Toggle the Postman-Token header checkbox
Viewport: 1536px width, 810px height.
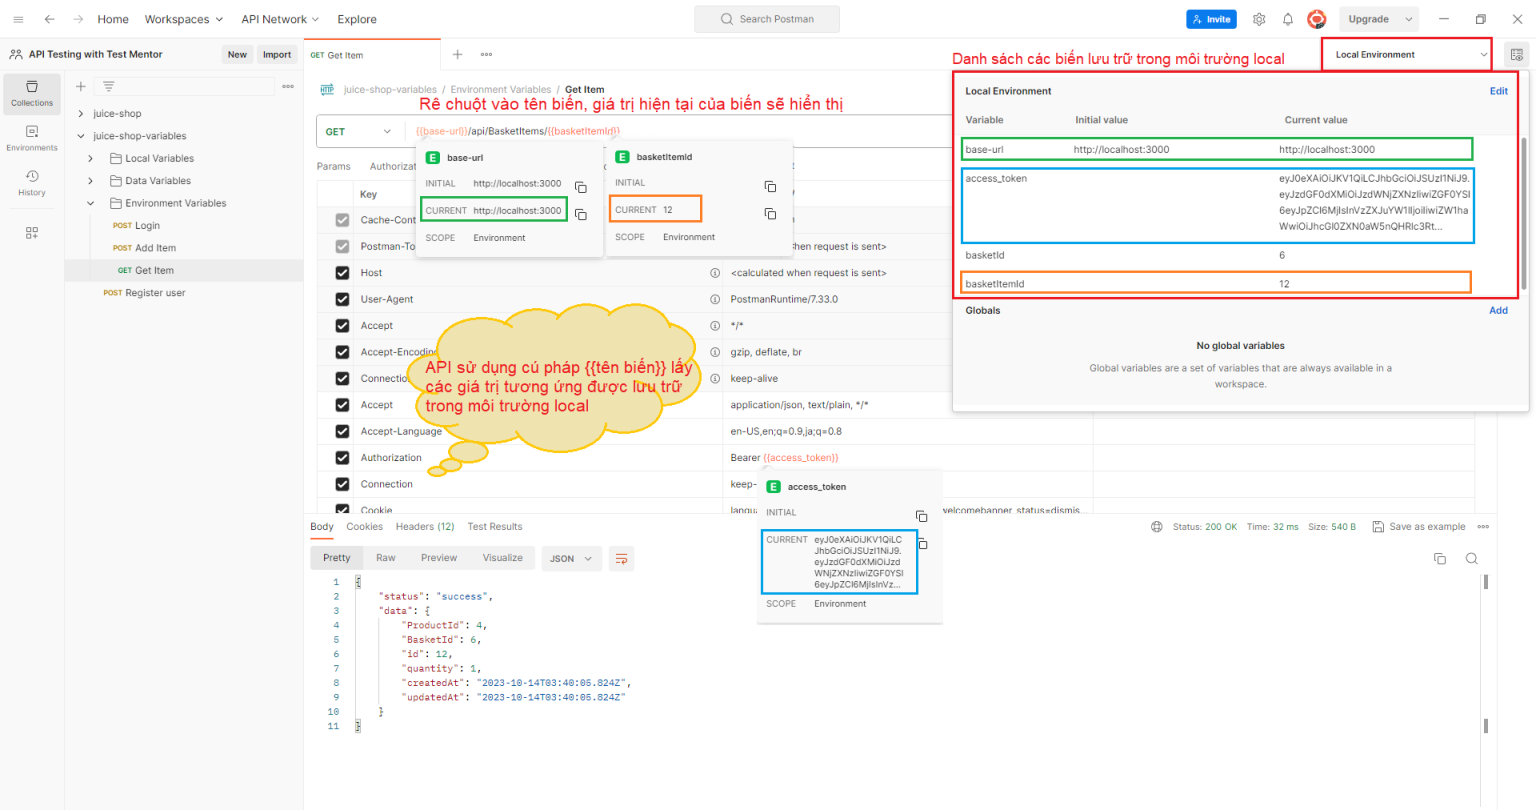tap(342, 246)
